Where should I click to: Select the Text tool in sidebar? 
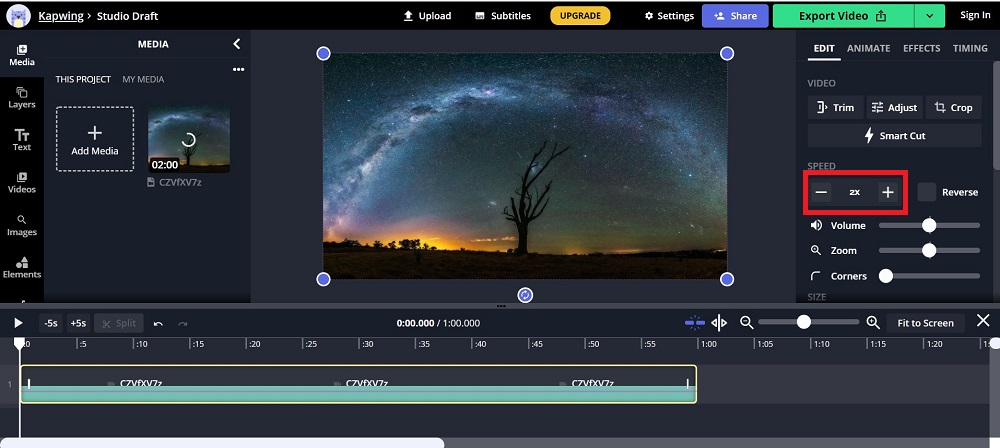[21, 140]
